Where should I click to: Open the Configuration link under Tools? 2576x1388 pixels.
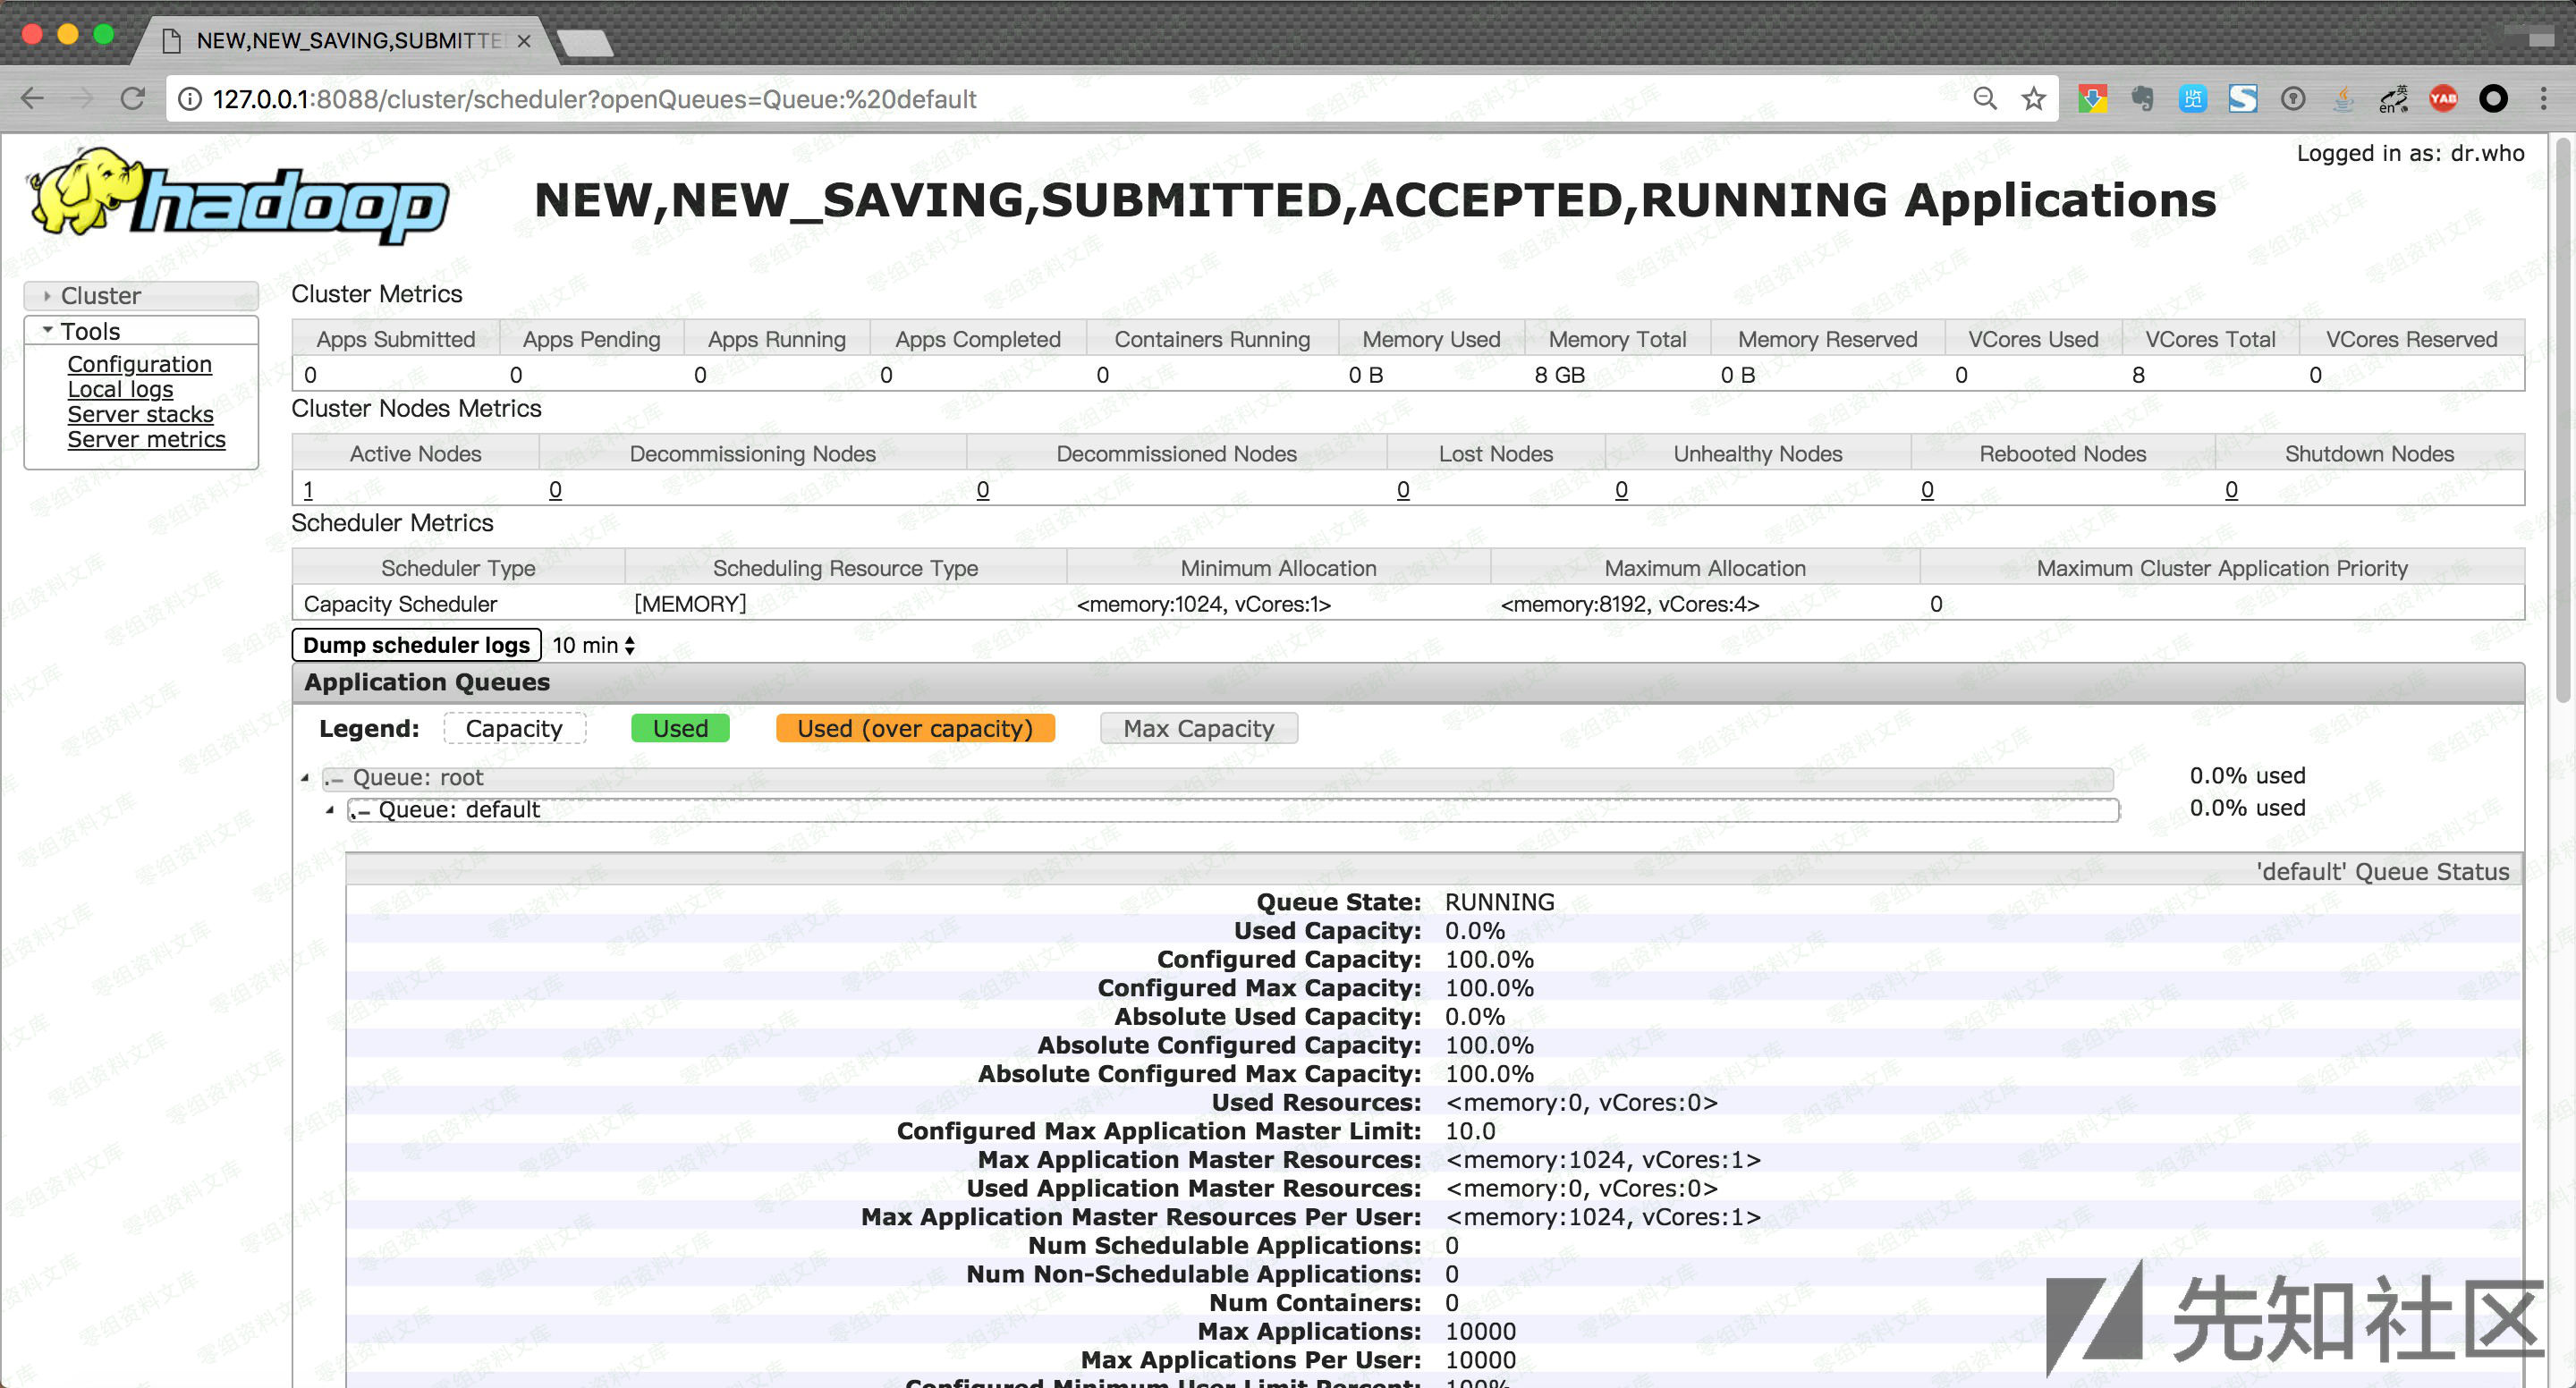[x=139, y=364]
